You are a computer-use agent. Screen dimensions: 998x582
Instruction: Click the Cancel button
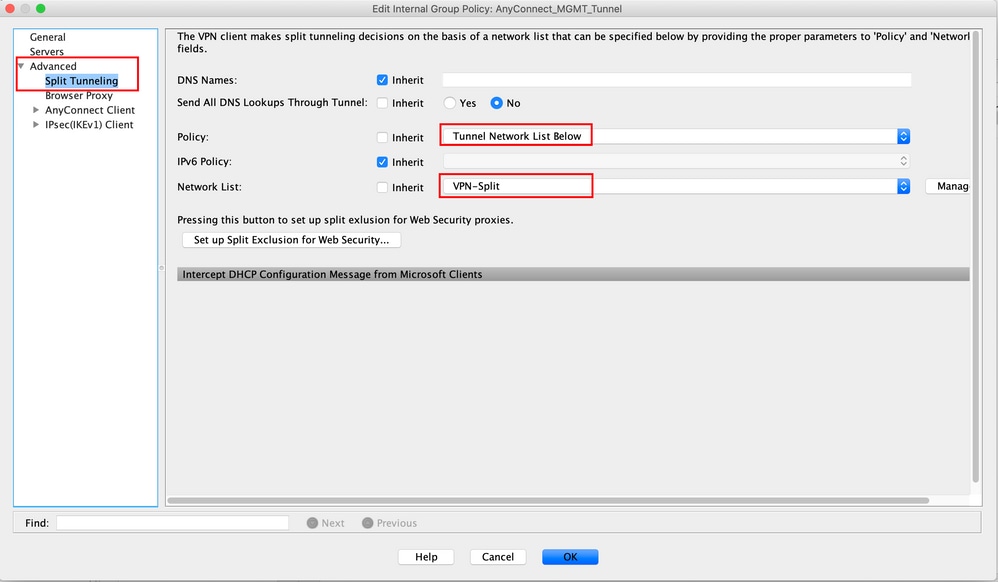(x=498, y=557)
